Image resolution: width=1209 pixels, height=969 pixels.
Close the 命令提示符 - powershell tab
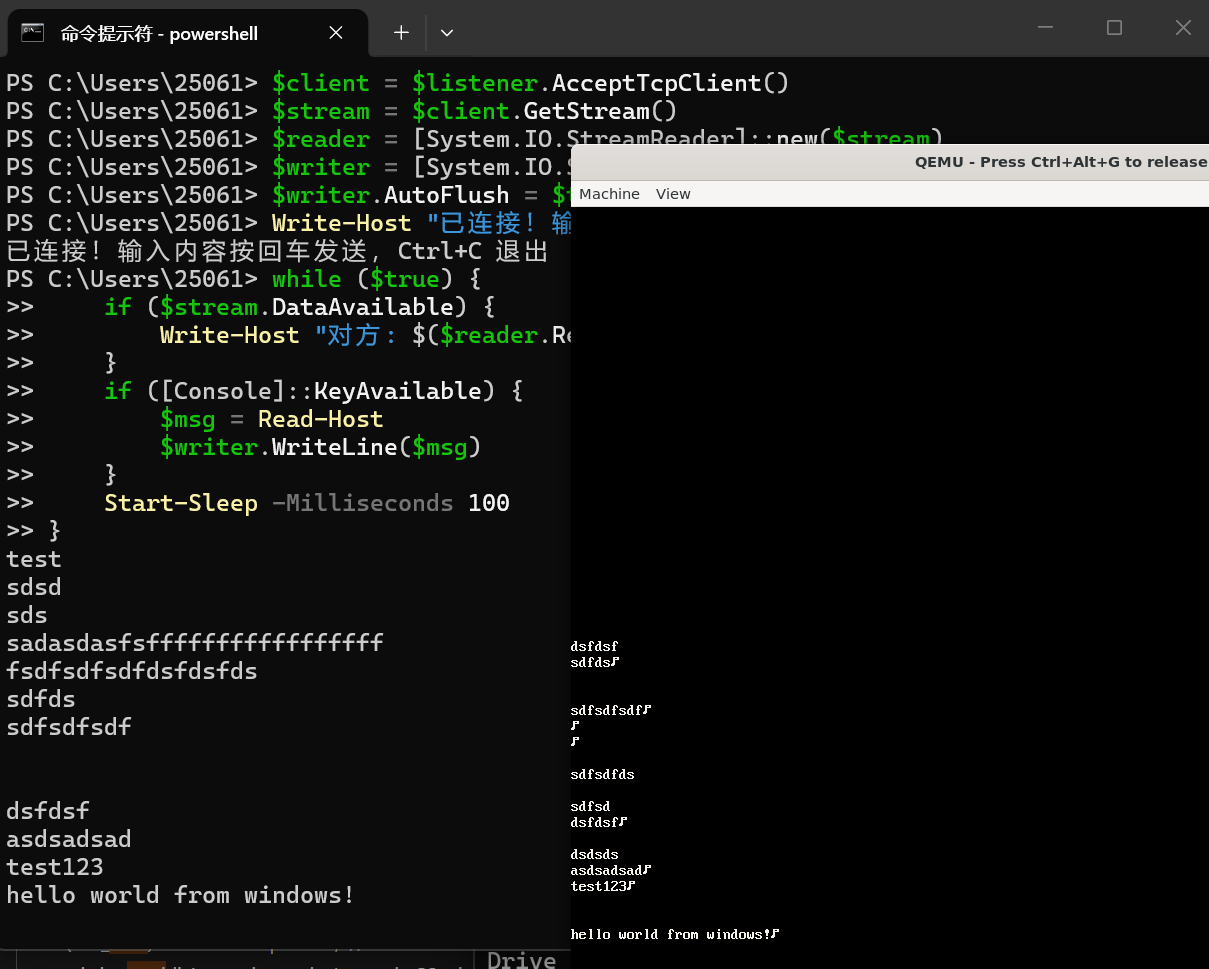click(336, 33)
